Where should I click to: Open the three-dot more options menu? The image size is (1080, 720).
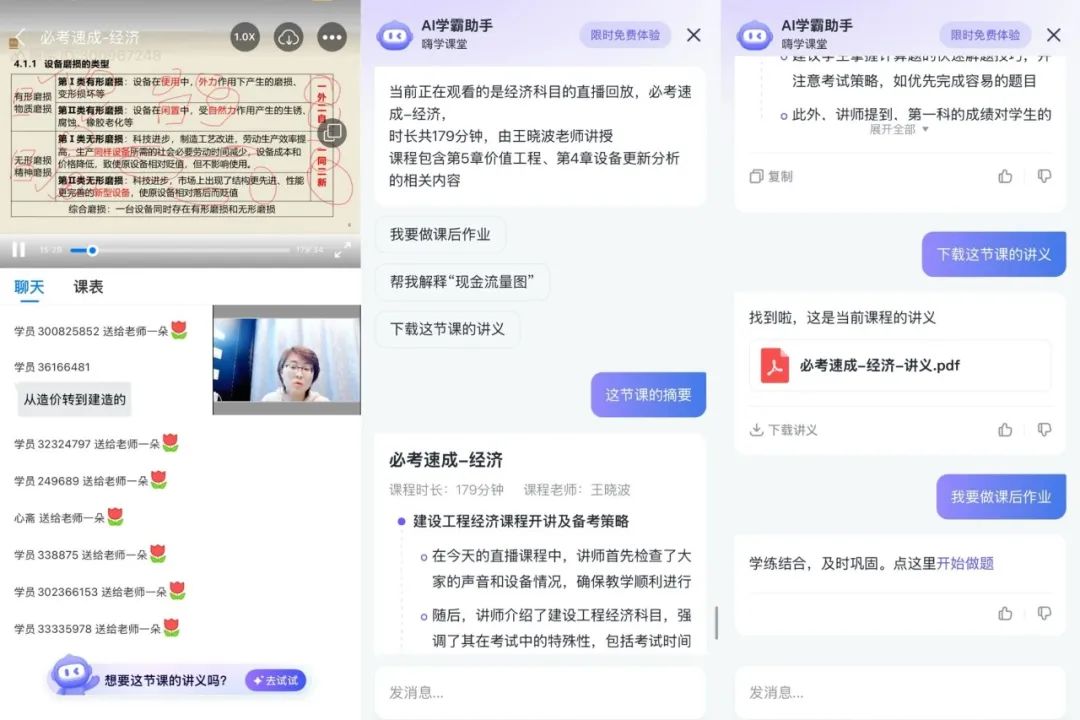(x=331, y=37)
